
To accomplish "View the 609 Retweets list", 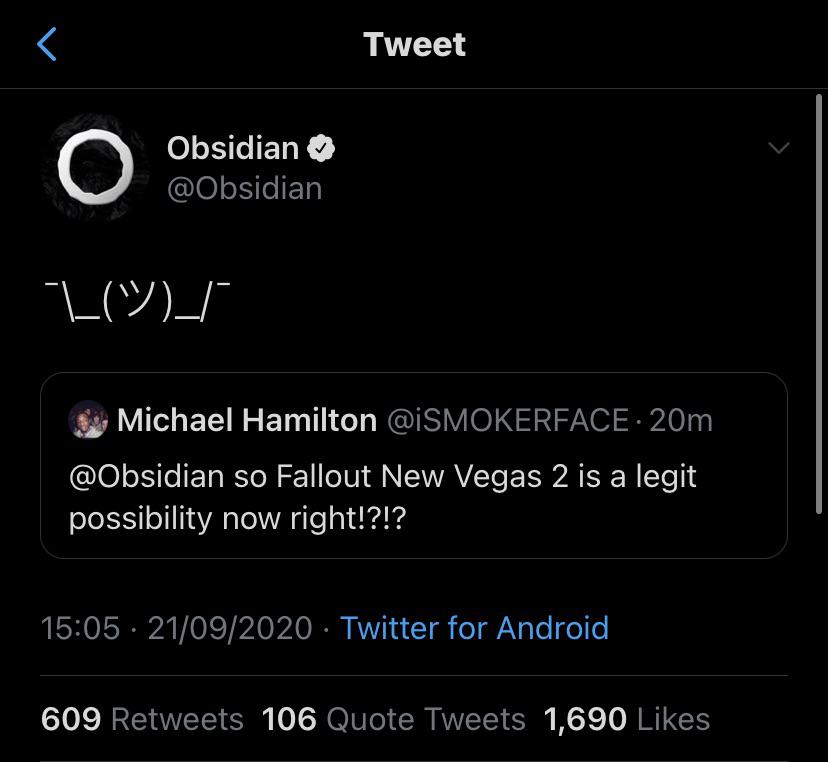I will [x=142, y=719].
